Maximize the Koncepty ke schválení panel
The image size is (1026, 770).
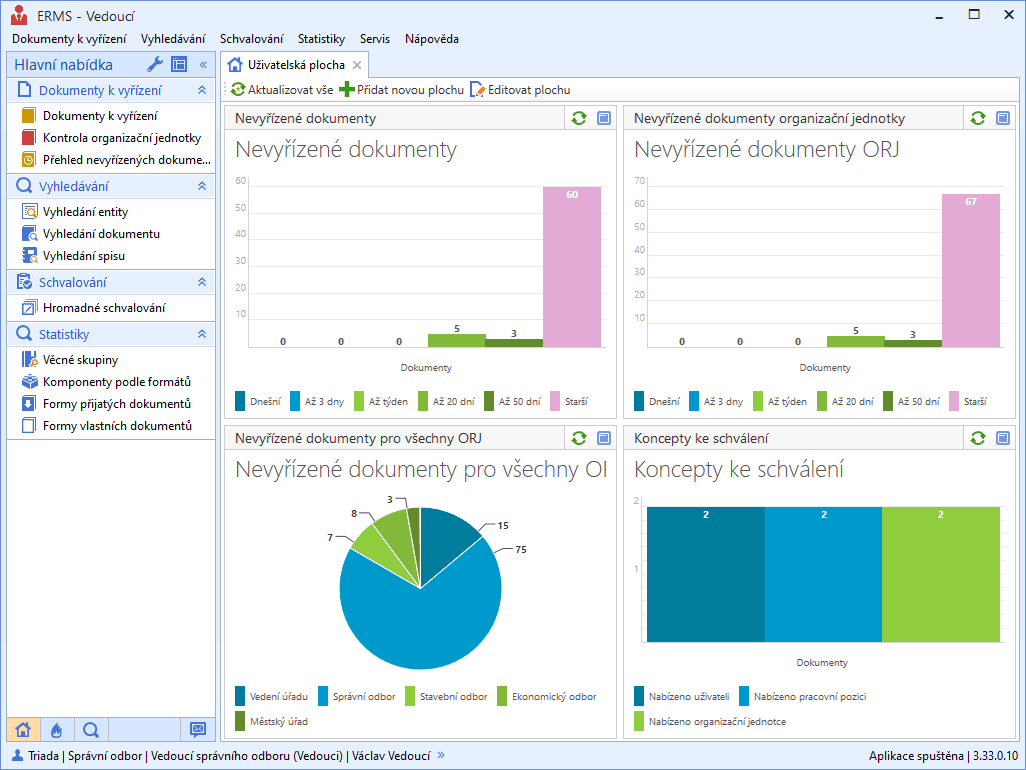(1003, 438)
